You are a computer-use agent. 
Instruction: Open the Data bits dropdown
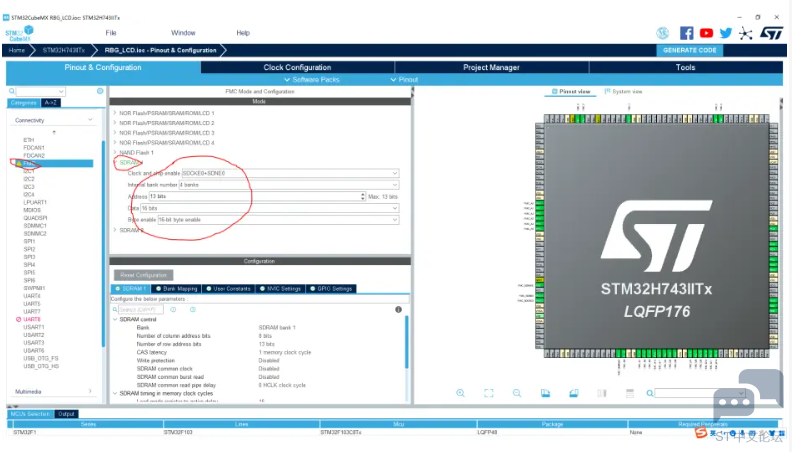(270, 208)
